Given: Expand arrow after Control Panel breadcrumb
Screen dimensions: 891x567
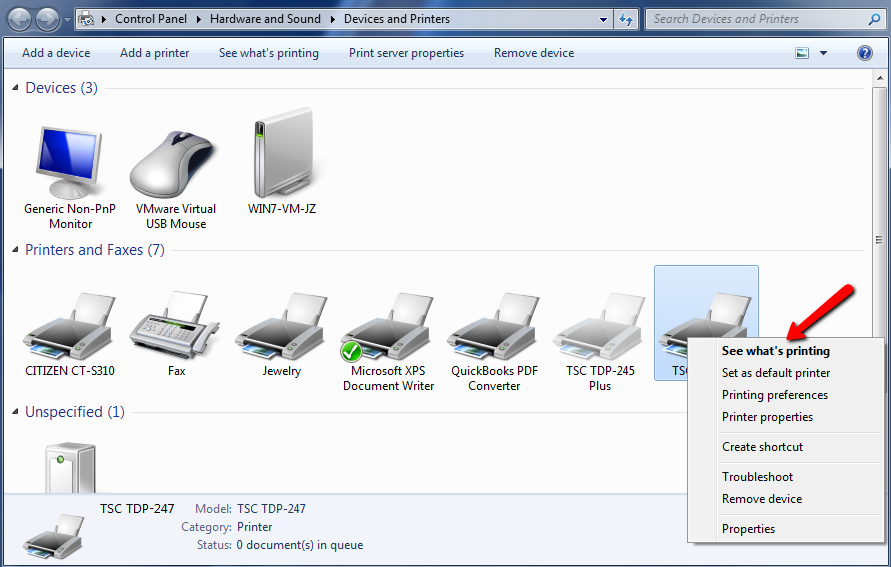Looking at the screenshot, I should coord(198,19).
